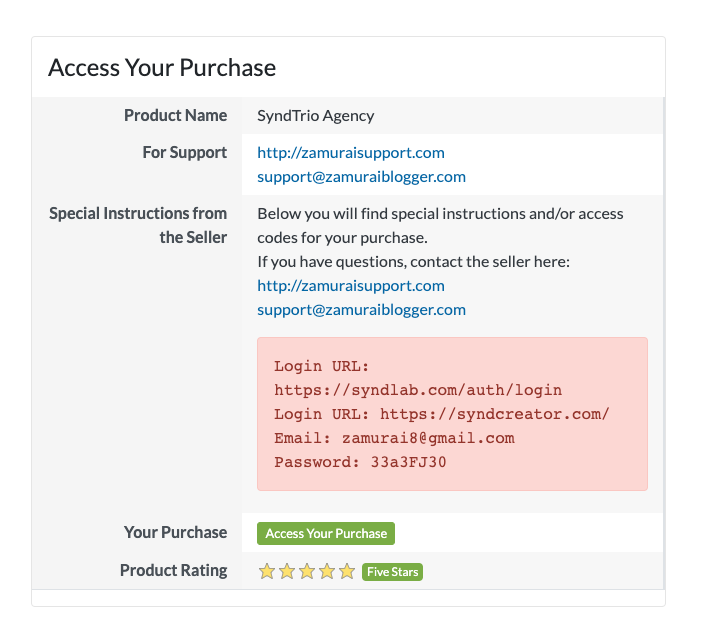Click the Password line in red box
The height and width of the screenshot is (632, 704).
(360, 462)
